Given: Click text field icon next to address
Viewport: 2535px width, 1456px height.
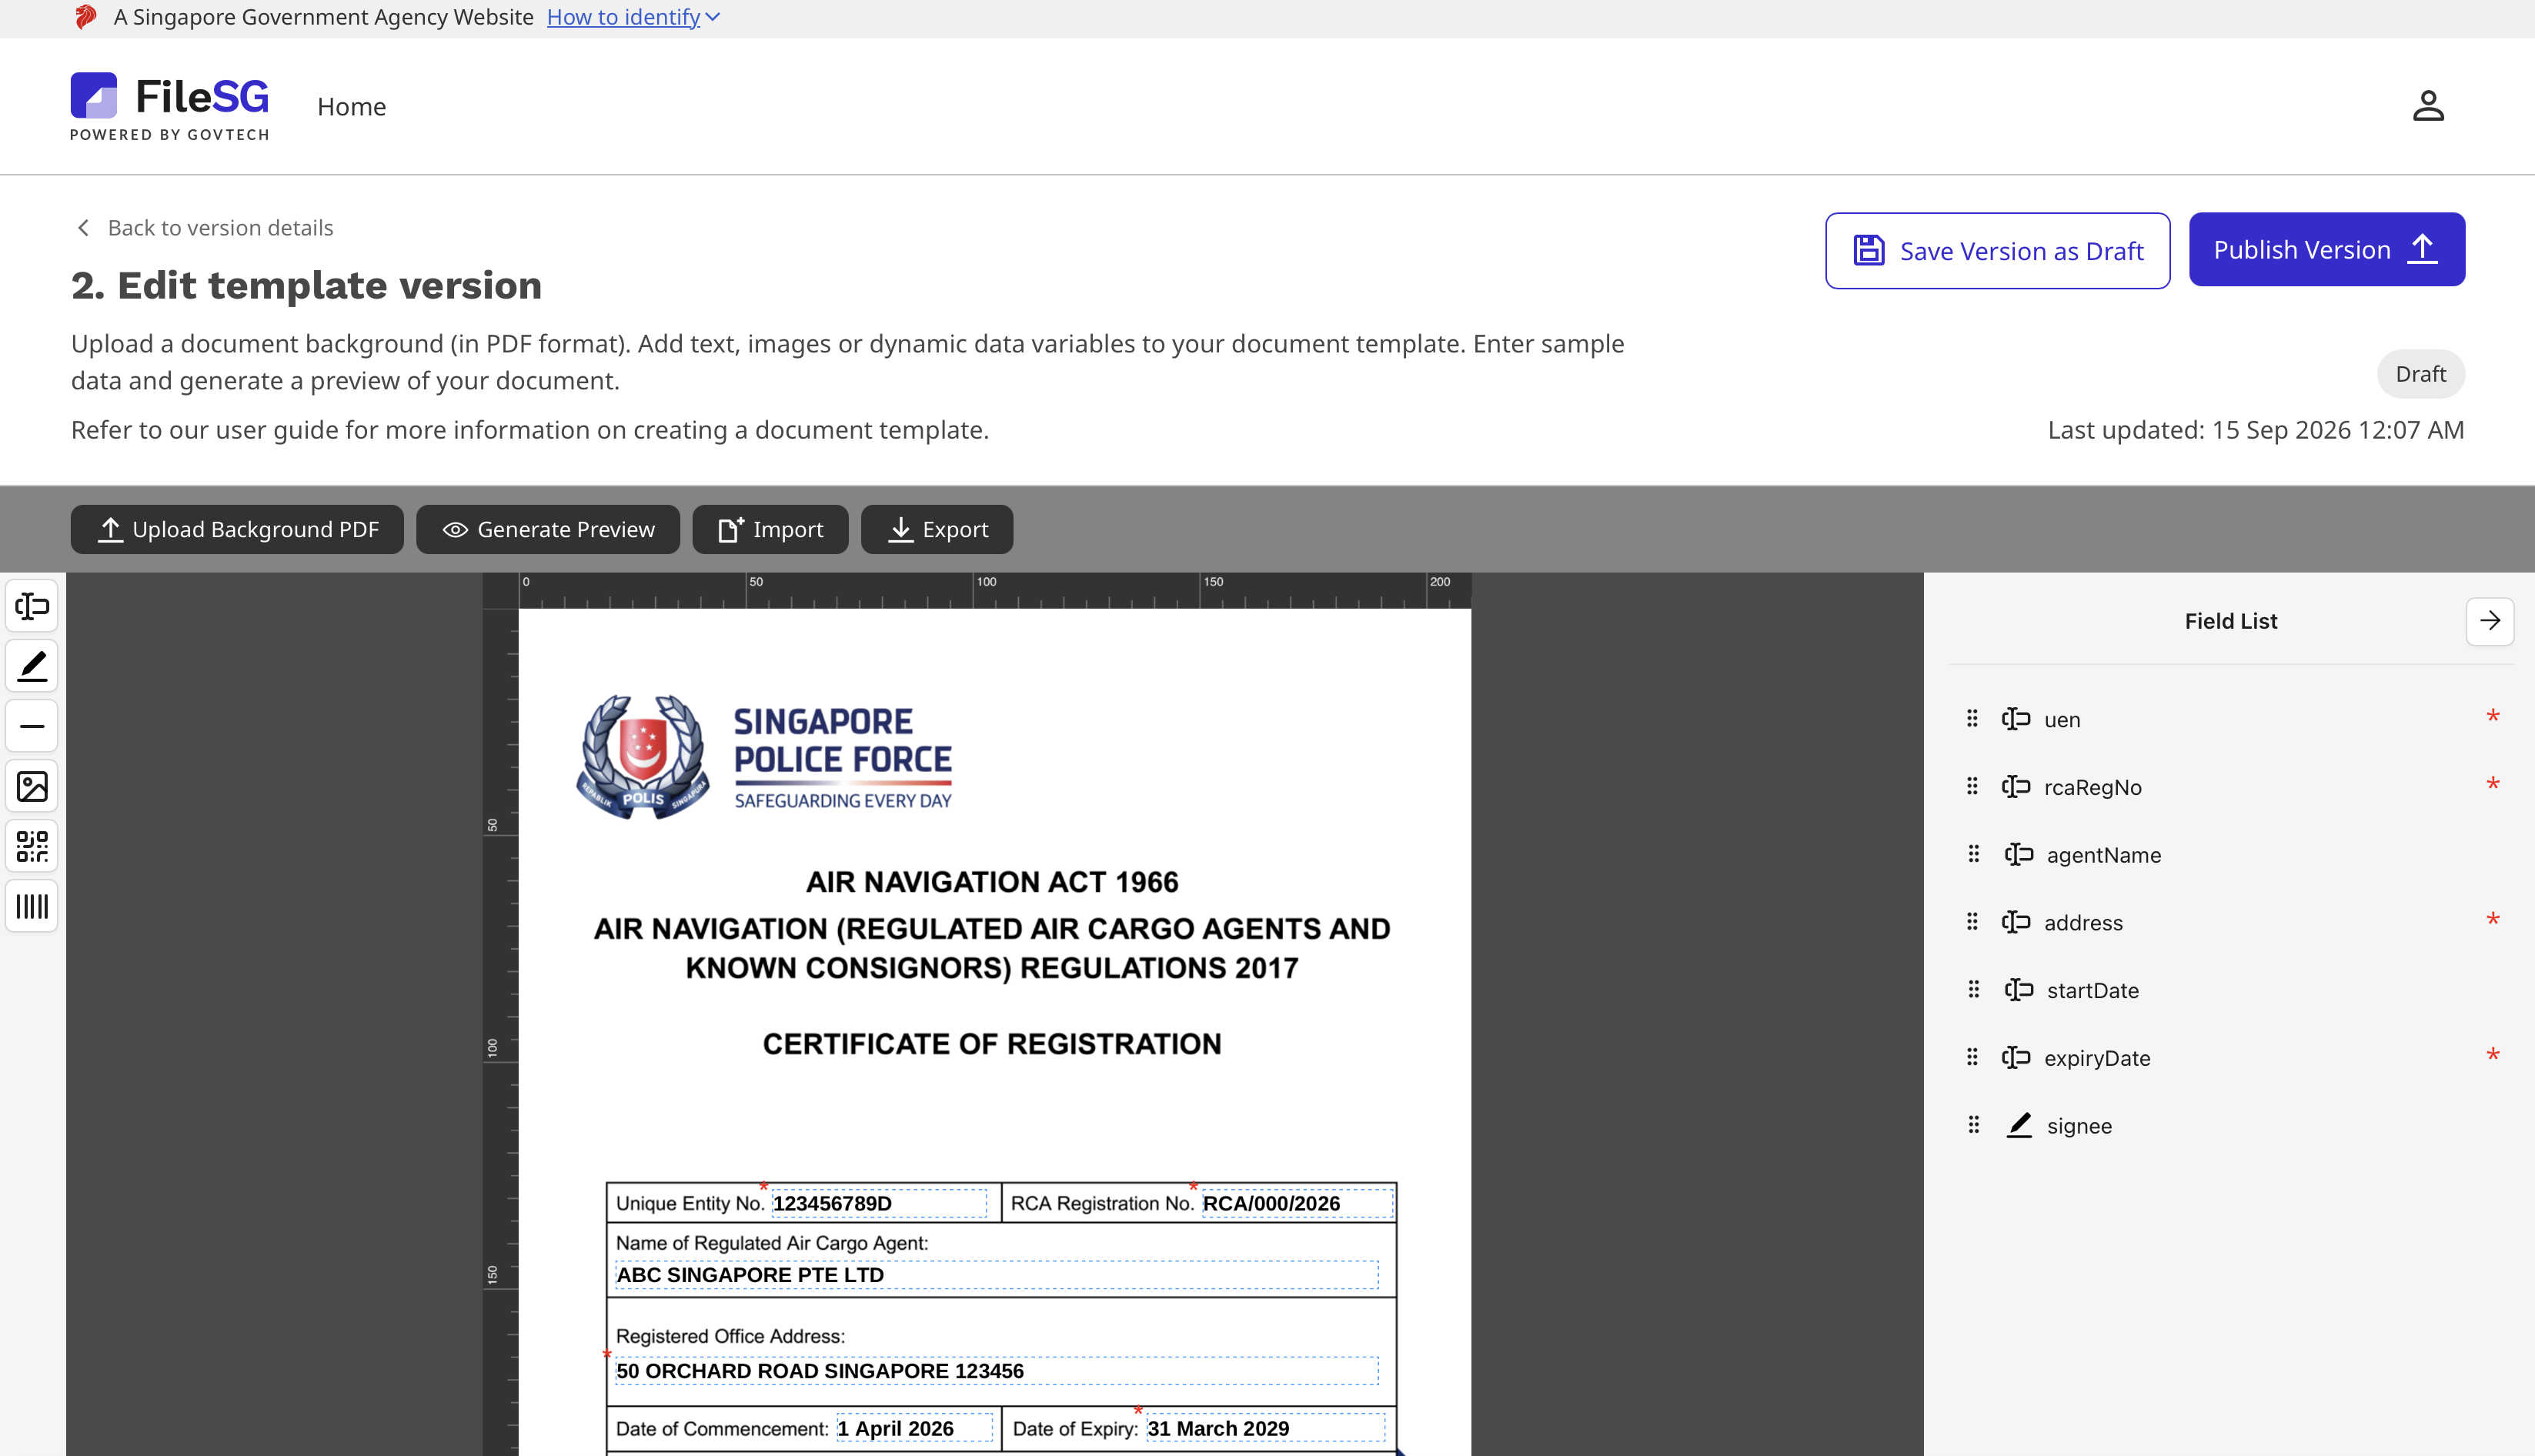Looking at the screenshot, I should tap(2016, 922).
